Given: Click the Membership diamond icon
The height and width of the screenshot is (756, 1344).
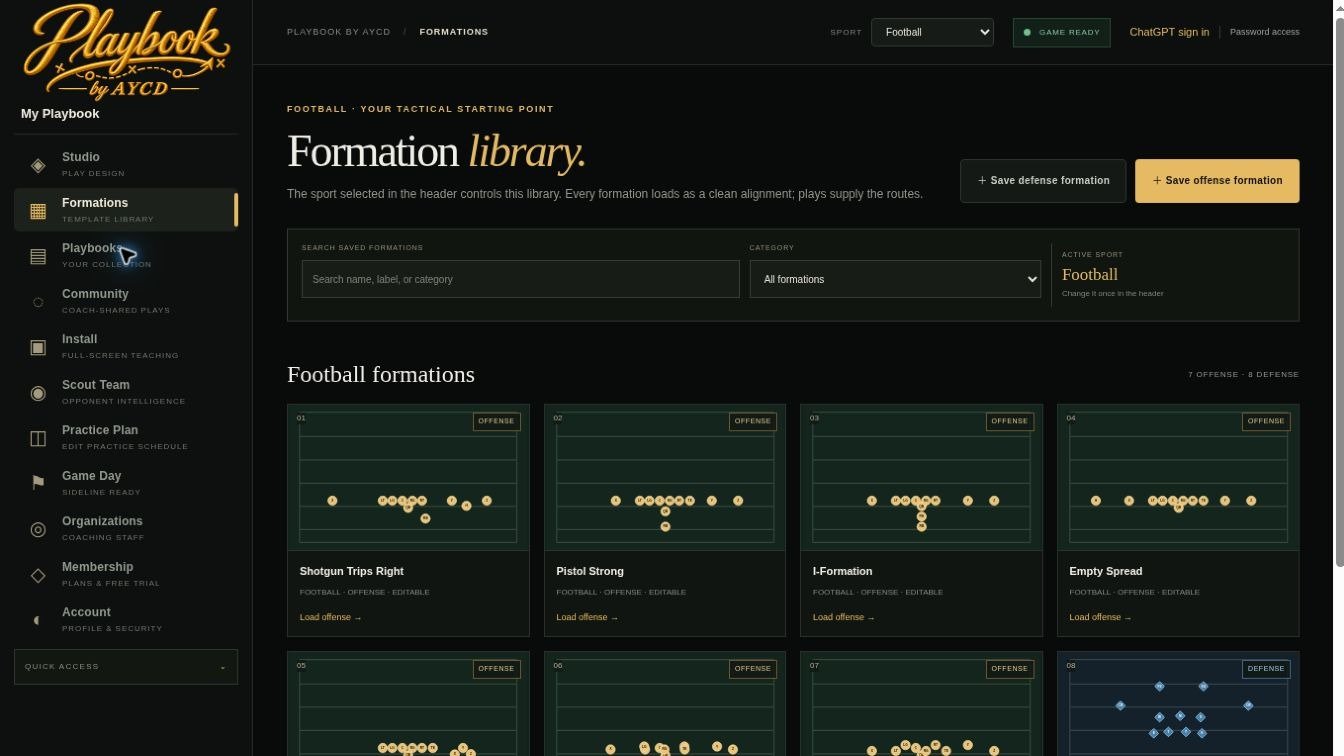Looking at the screenshot, I should tap(38, 575).
